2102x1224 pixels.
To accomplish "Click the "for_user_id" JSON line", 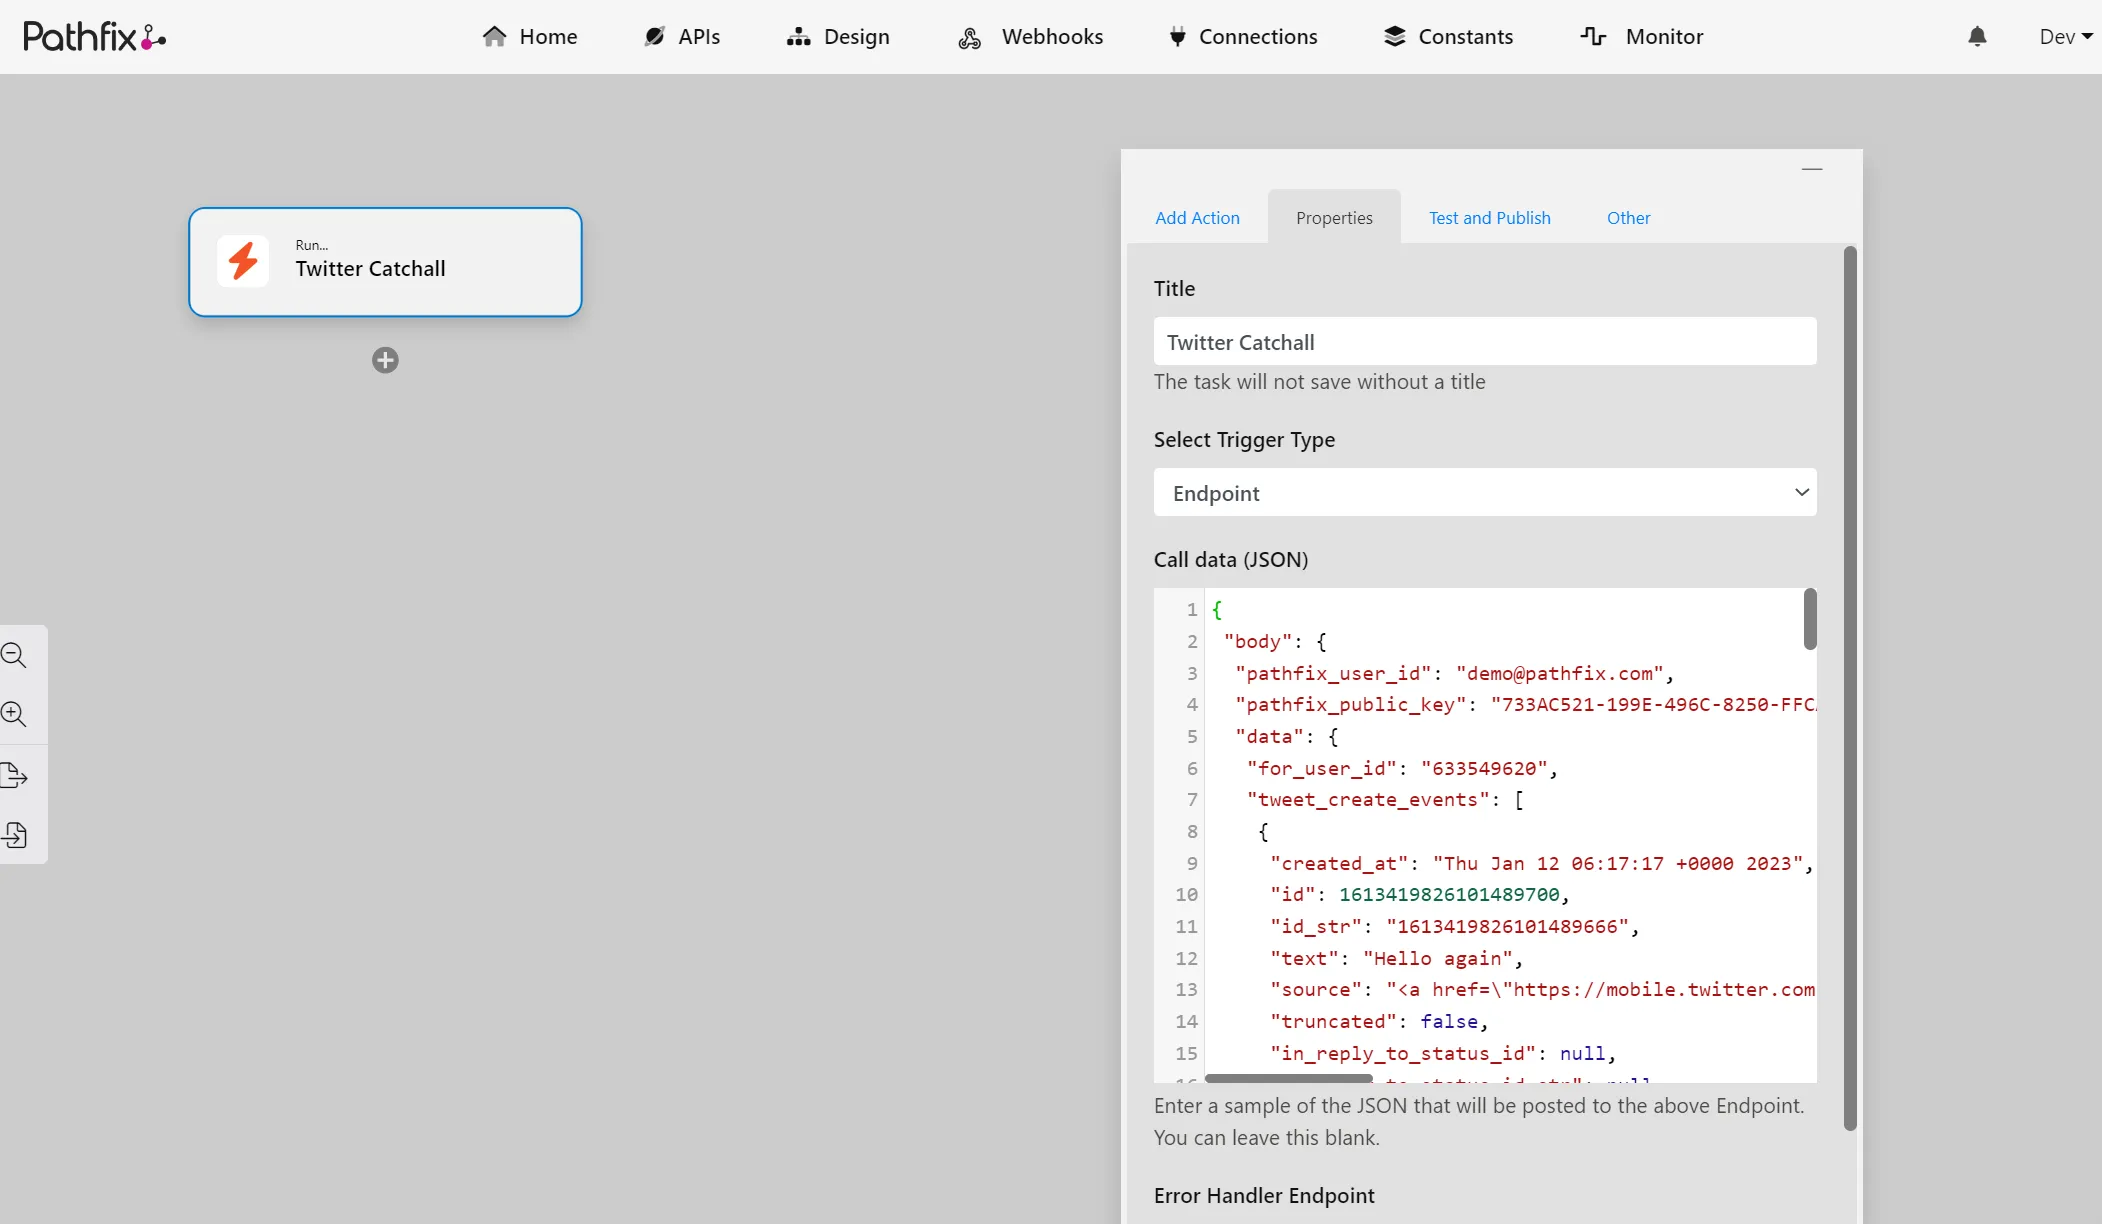I will (1402, 768).
